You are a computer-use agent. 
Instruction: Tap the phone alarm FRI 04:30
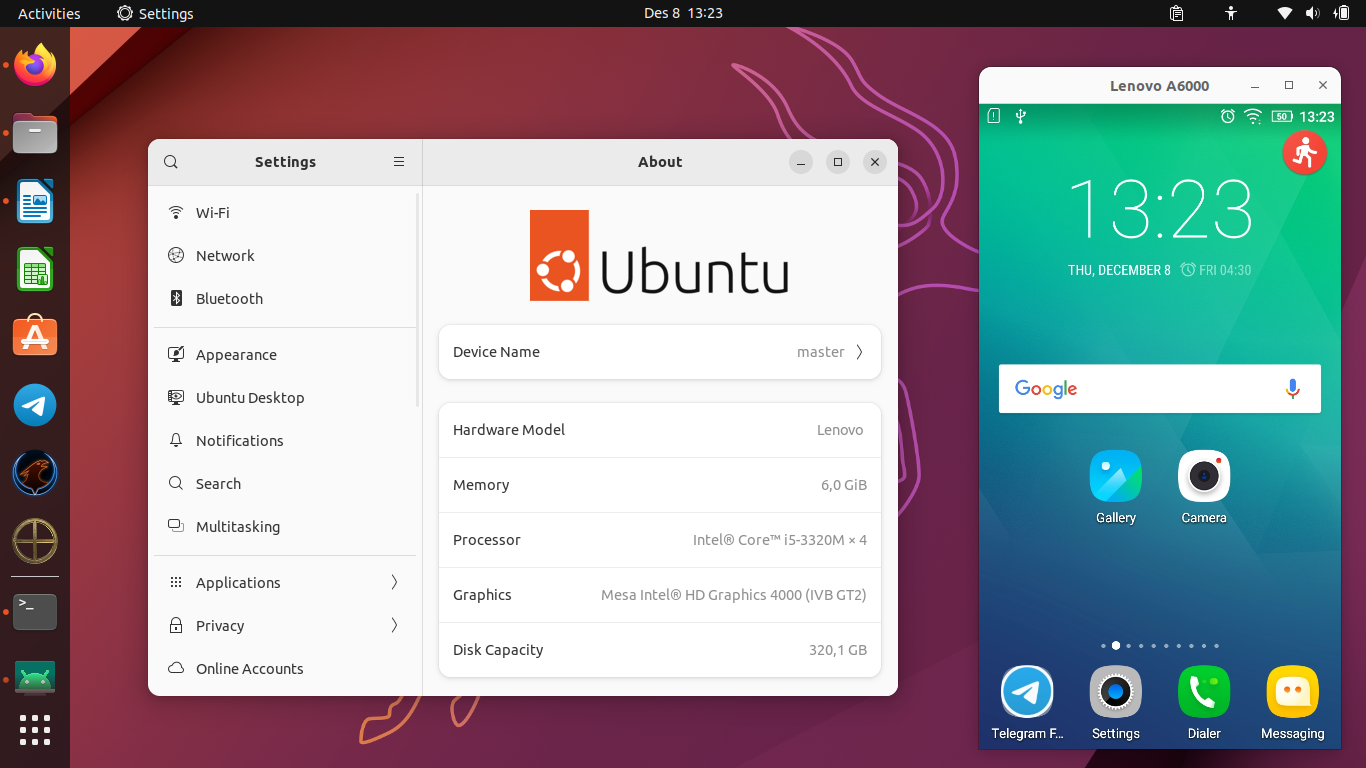[1216, 270]
